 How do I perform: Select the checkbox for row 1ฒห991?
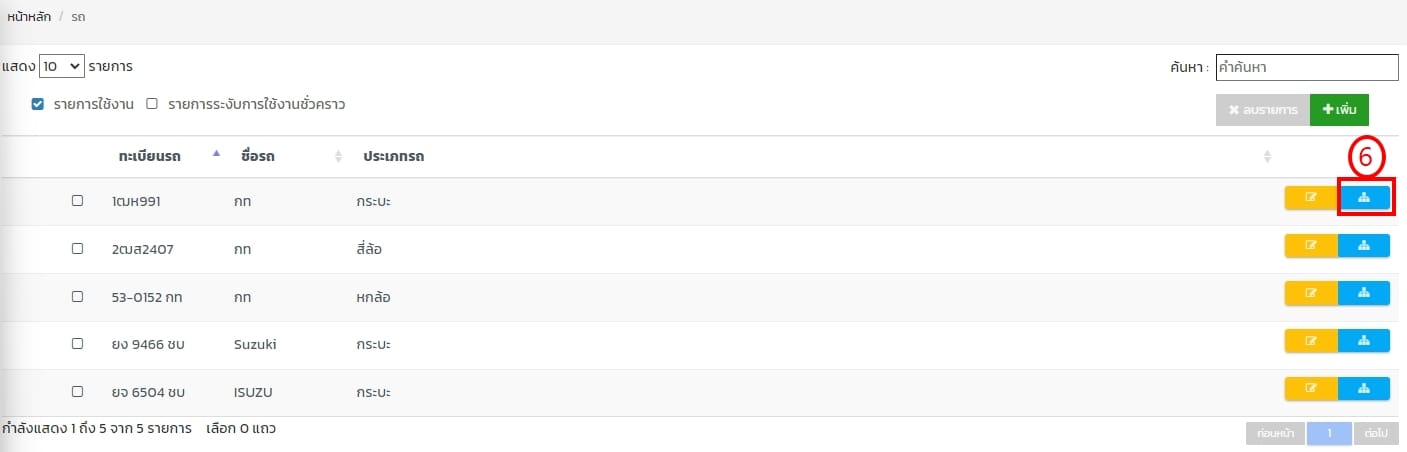coord(77,201)
